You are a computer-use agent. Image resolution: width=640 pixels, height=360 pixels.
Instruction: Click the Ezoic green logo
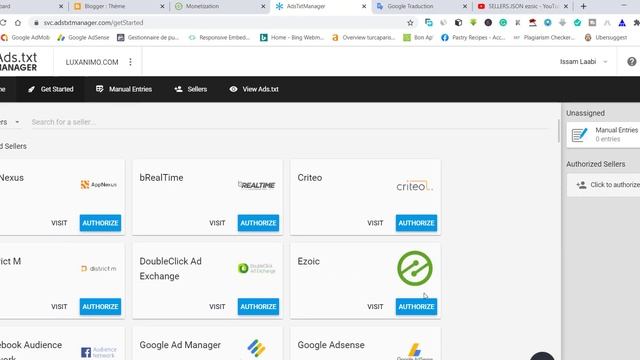(415, 268)
